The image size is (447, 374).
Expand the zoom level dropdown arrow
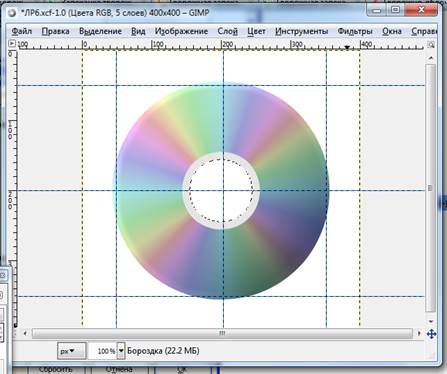121,351
